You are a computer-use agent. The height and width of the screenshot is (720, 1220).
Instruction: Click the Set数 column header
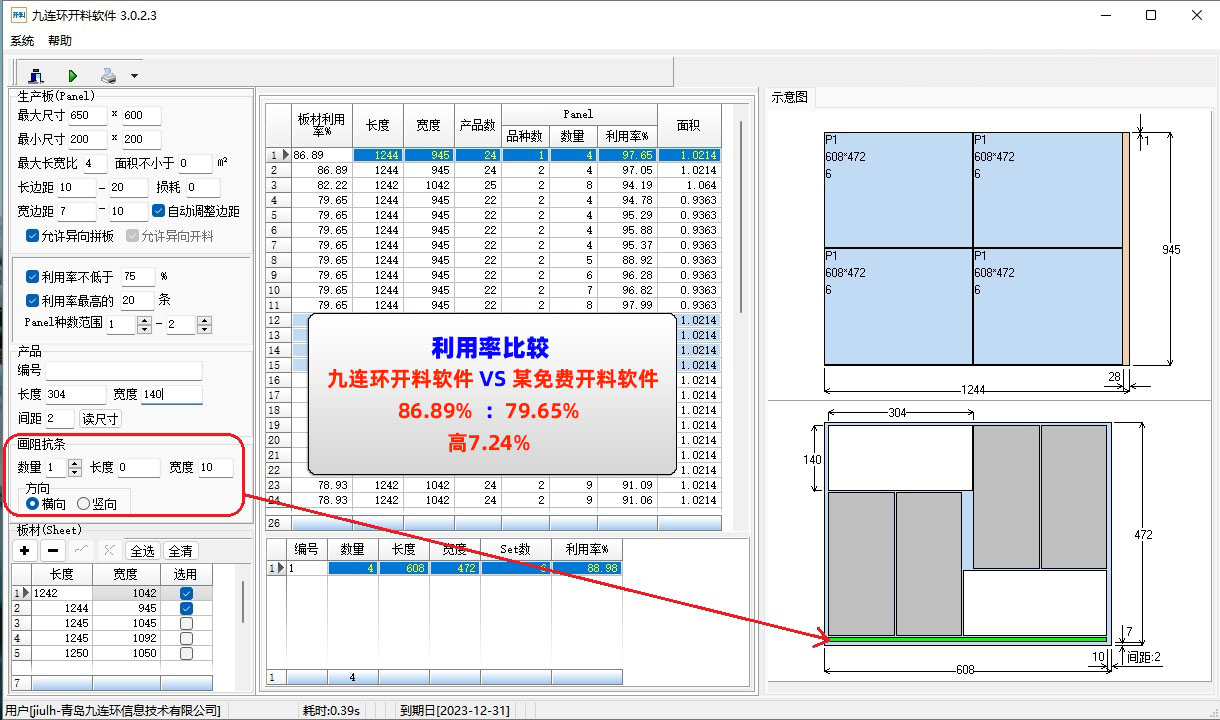(515, 548)
